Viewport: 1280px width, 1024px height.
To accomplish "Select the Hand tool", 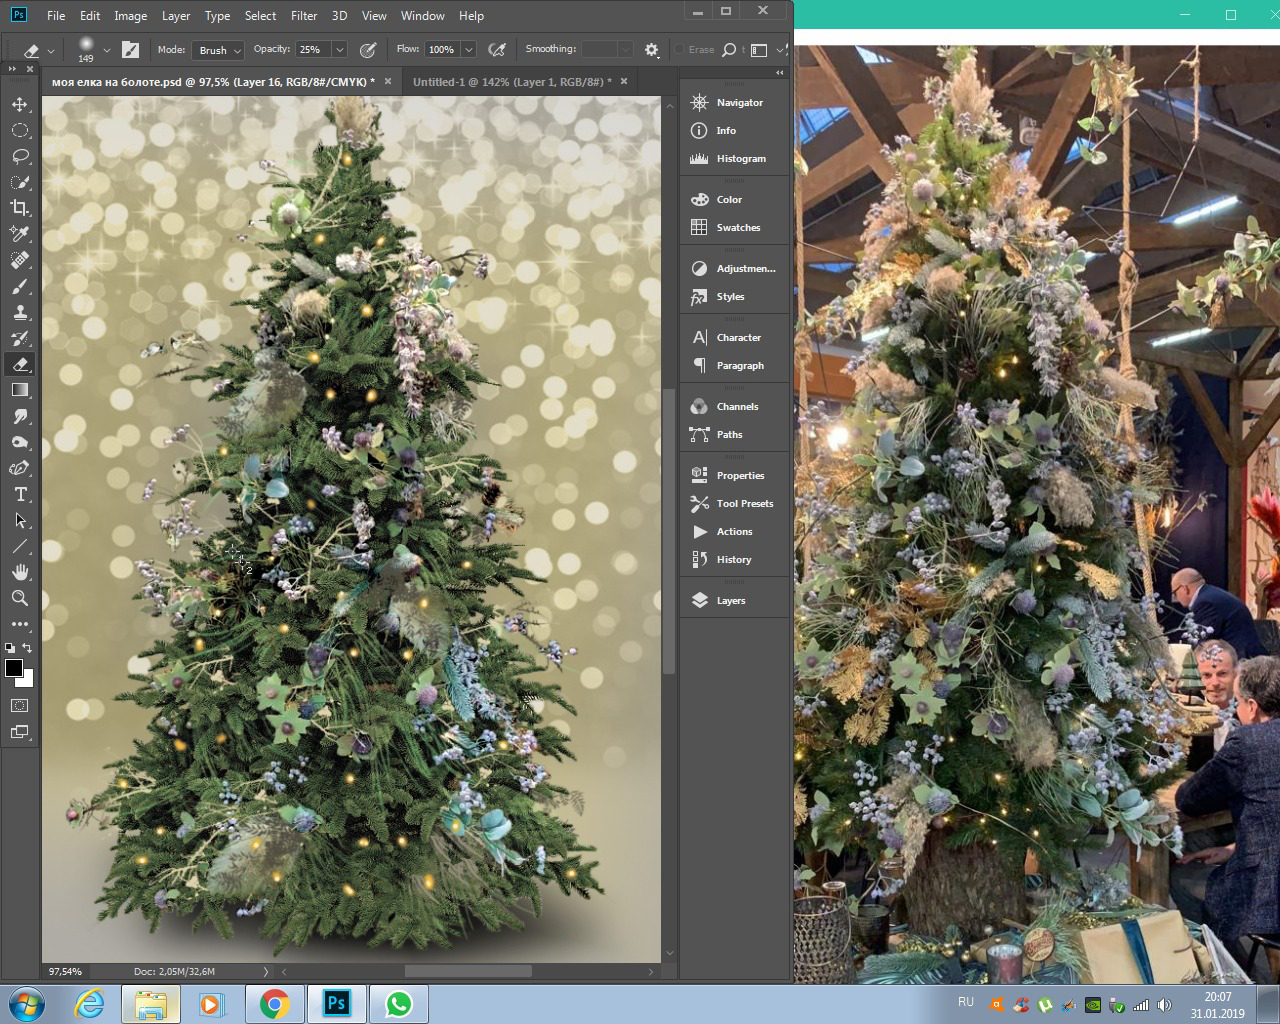I will 20,572.
